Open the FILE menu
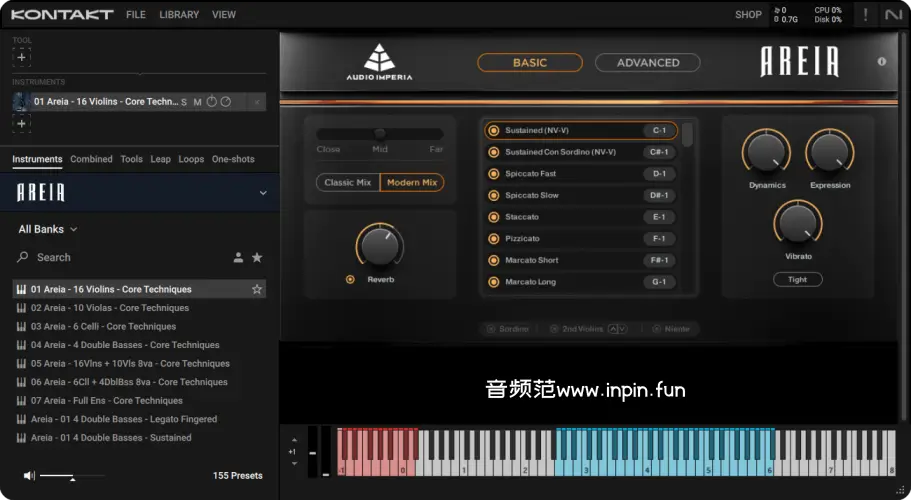Screen dimensions: 911x500 pyautogui.click(x=136, y=15)
